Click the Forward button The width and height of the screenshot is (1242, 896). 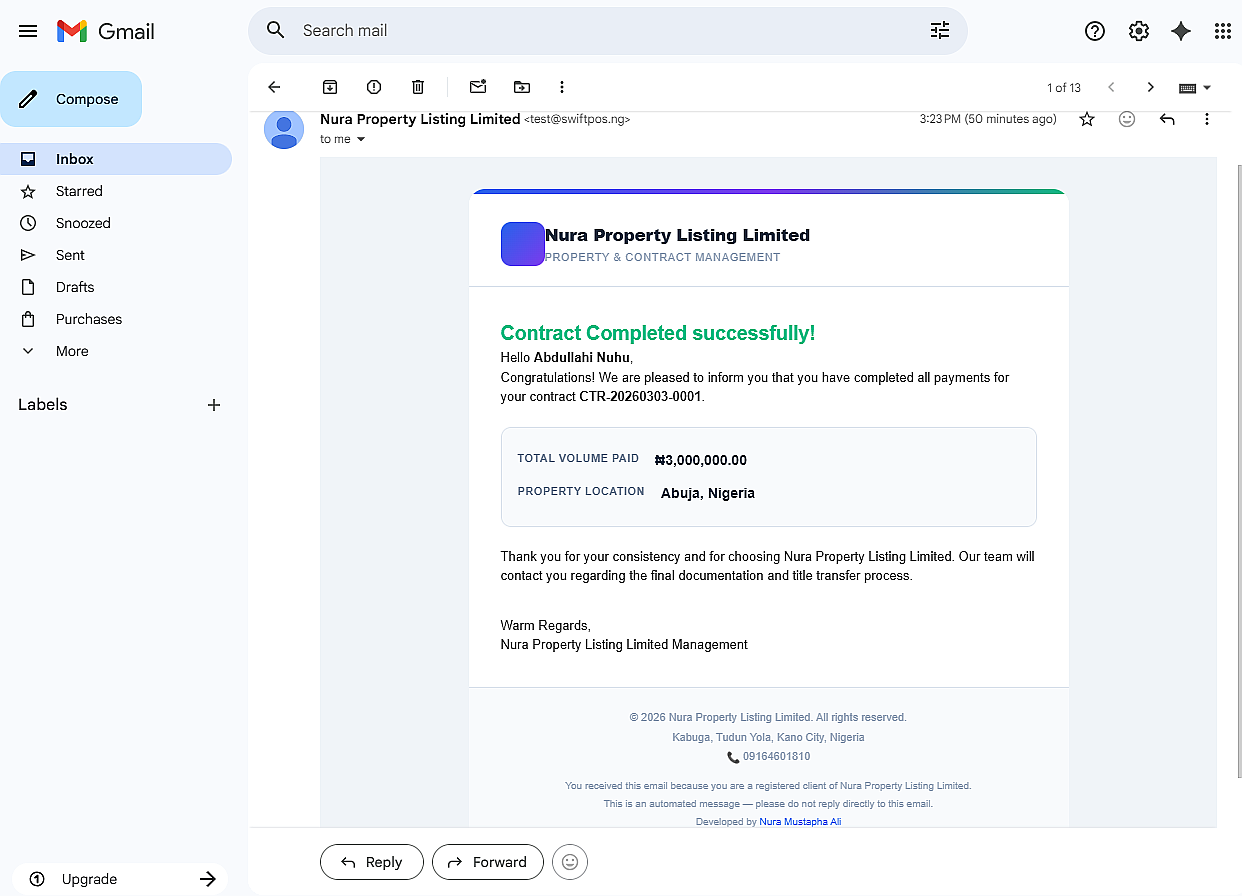[x=487, y=862]
